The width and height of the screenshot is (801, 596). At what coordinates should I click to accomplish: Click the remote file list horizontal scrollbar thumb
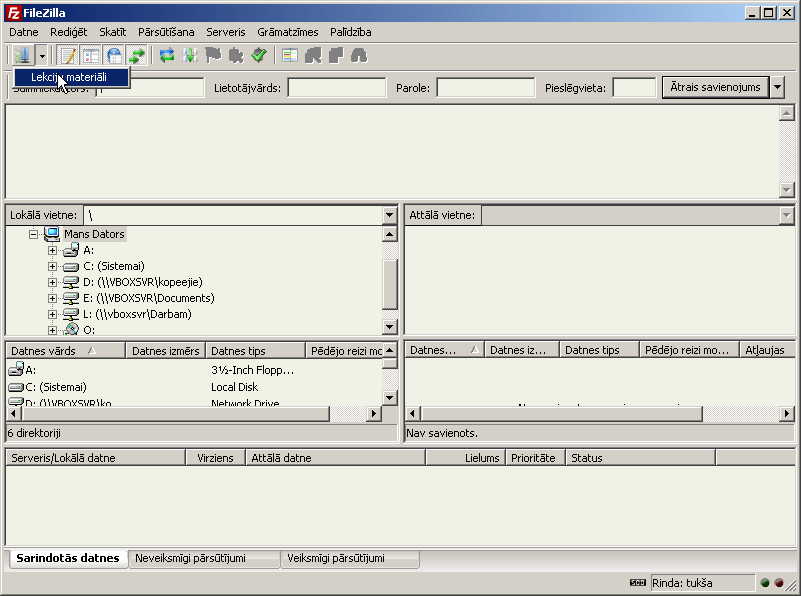coord(562,413)
